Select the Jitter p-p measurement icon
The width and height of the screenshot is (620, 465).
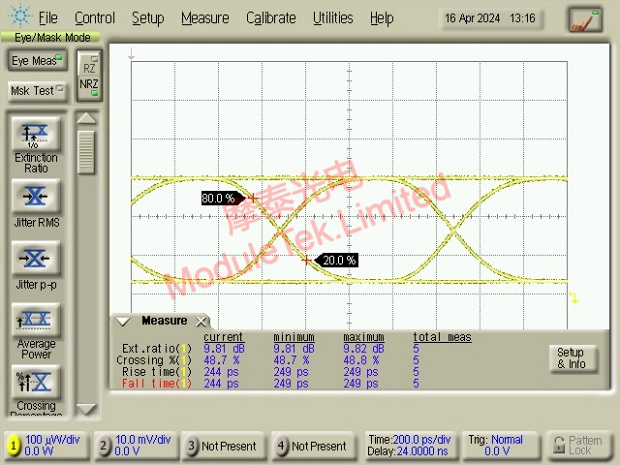click(36, 258)
